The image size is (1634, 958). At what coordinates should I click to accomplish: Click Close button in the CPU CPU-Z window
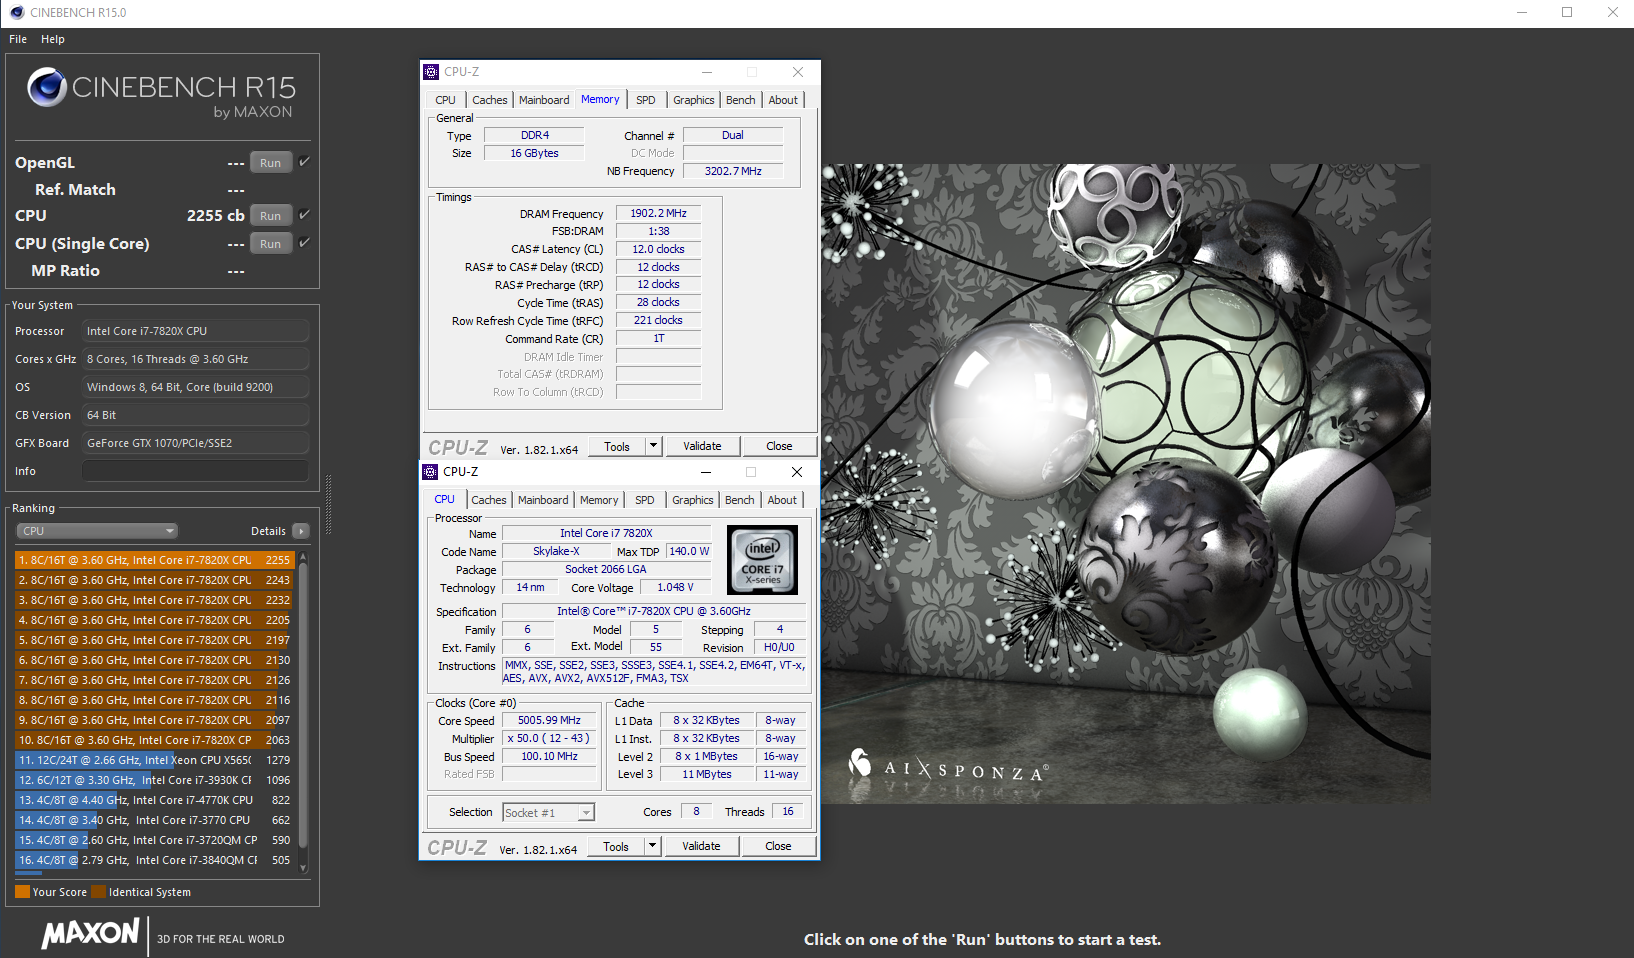778,846
